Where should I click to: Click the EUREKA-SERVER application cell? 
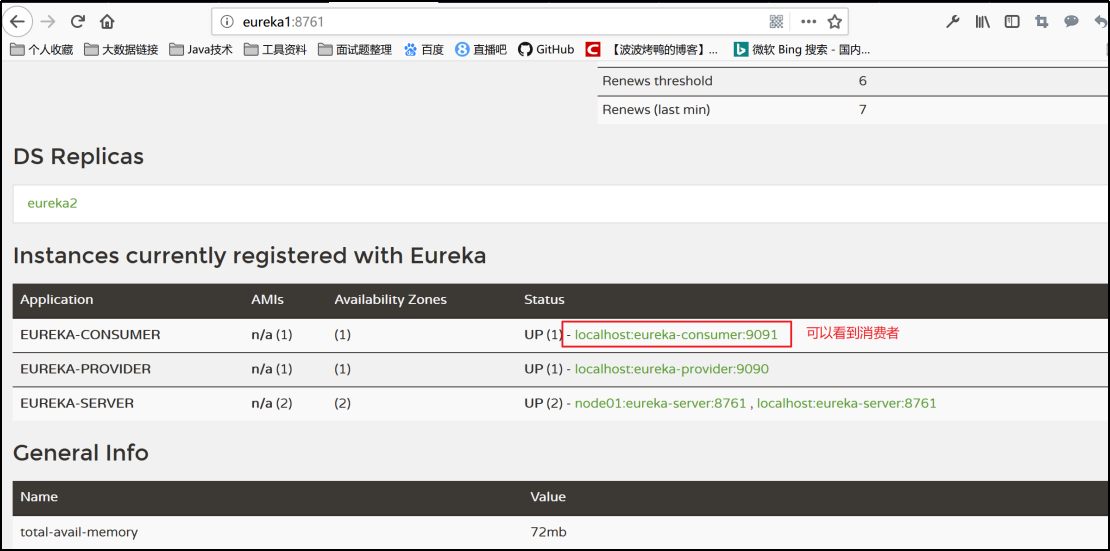77,404
